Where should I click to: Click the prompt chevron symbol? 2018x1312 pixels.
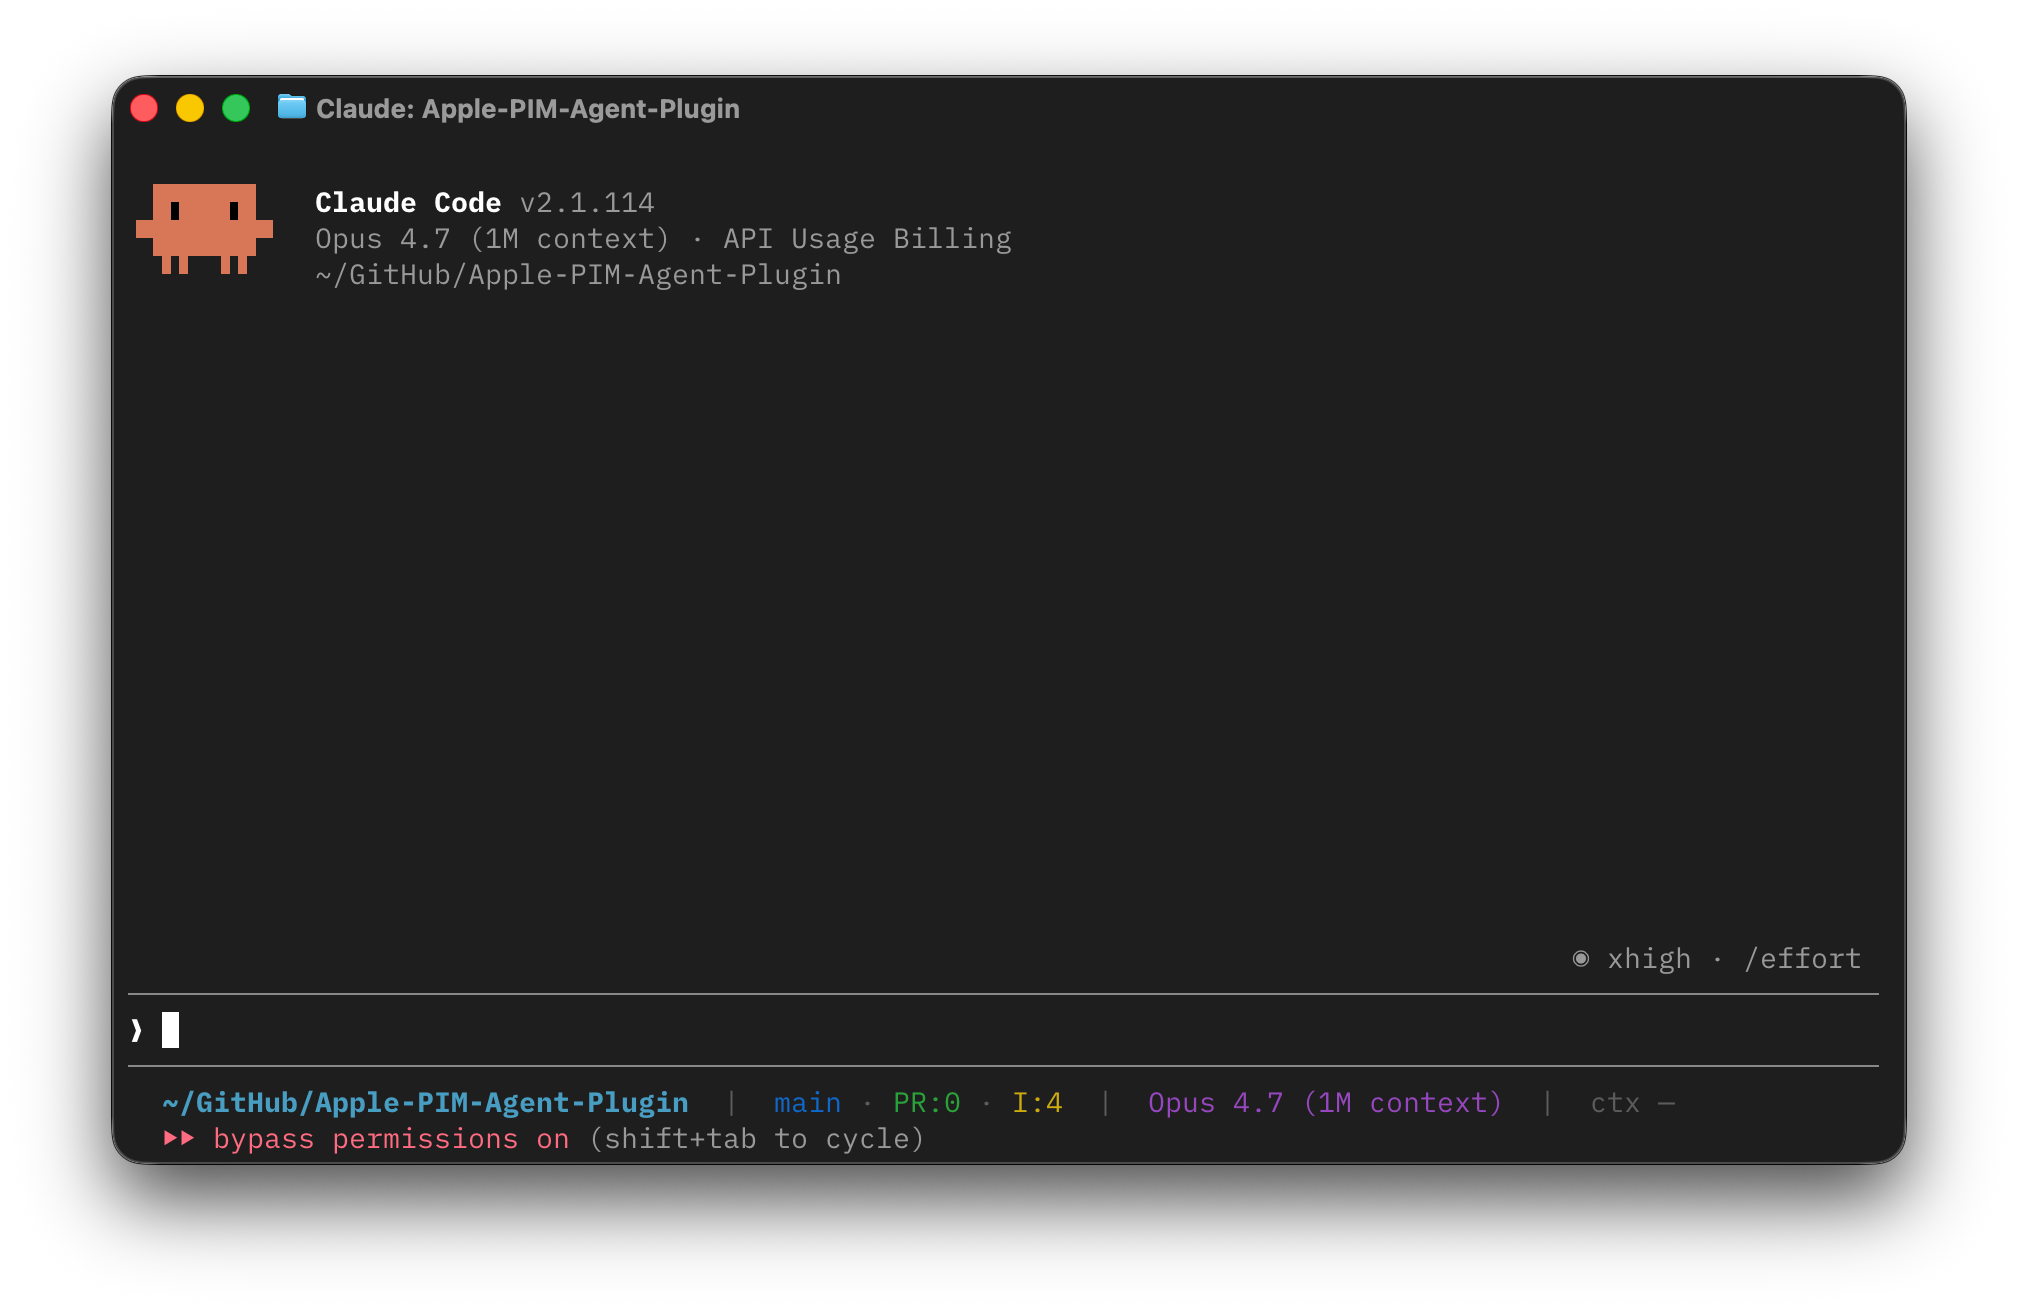point(137,1030)
